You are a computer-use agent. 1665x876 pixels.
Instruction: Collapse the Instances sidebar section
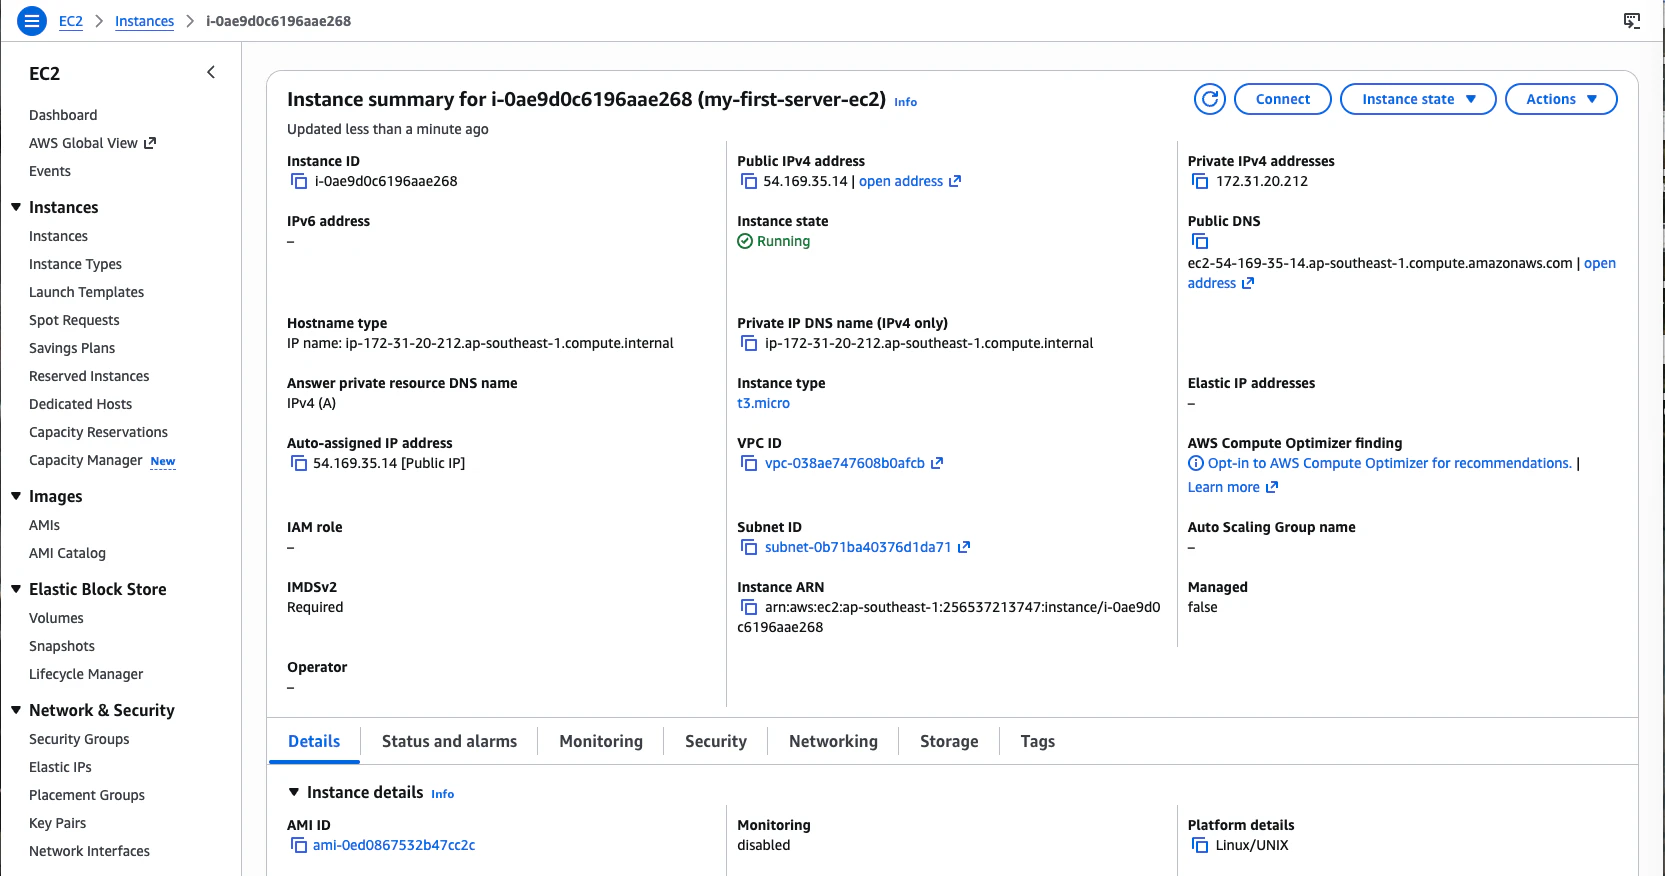pyautogui.click(x=16, y=207)
